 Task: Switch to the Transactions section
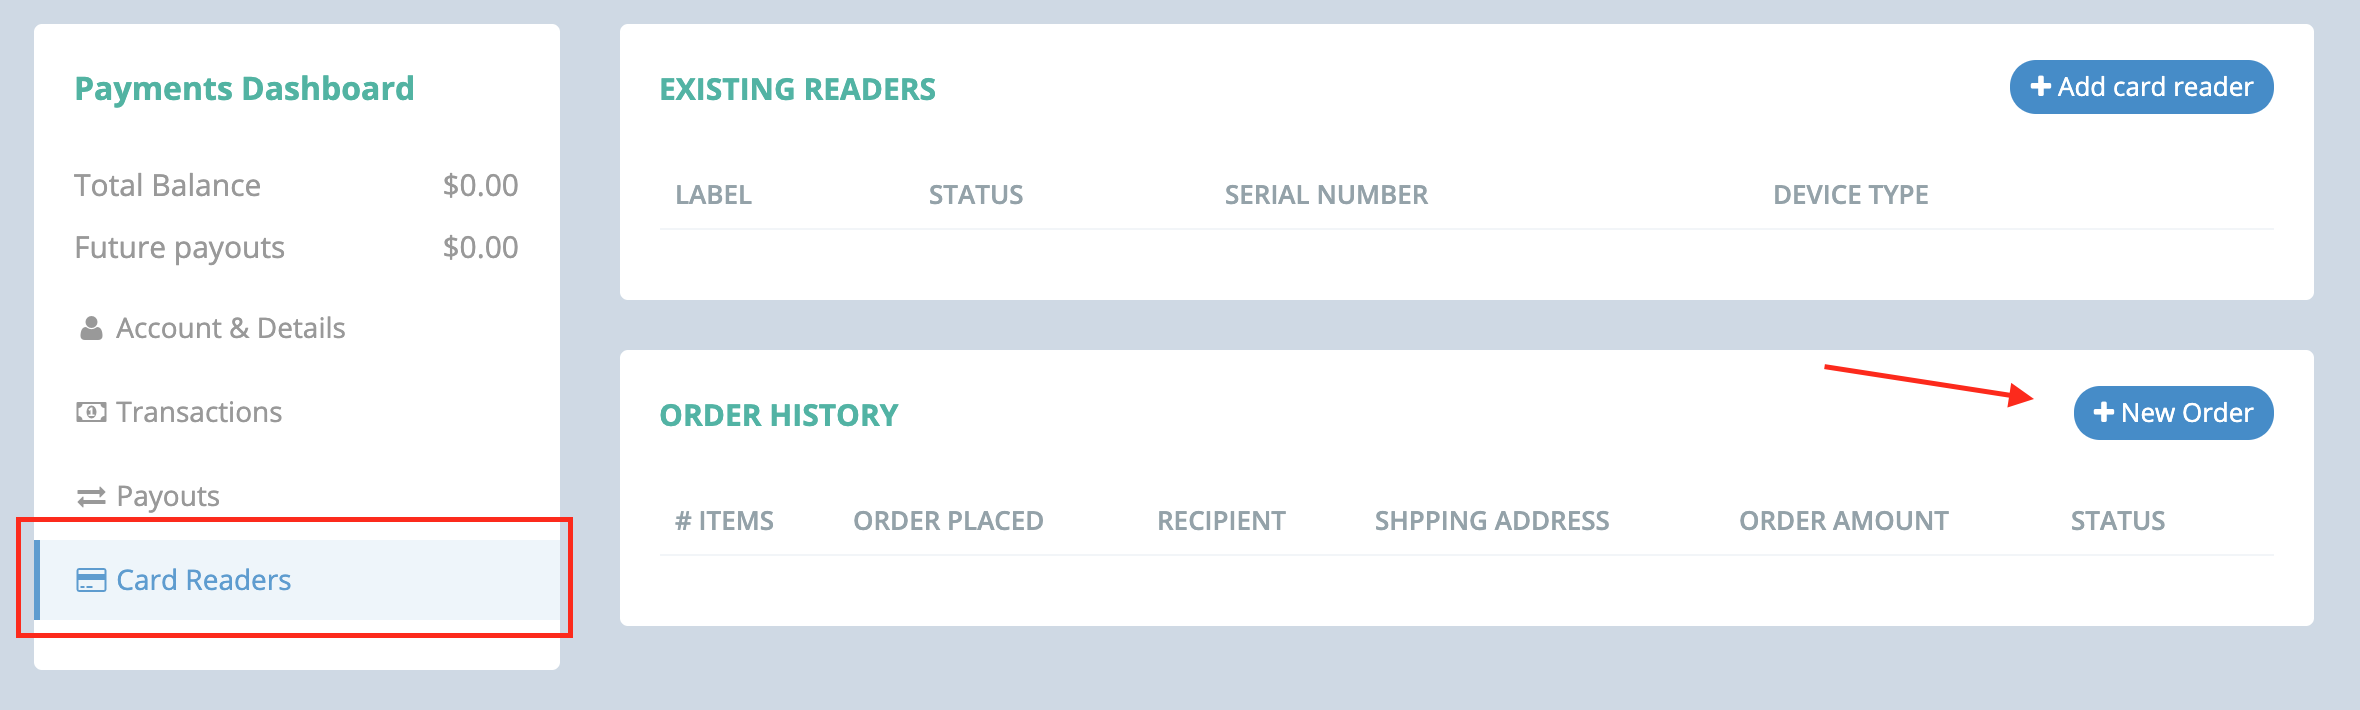point(198,411)
